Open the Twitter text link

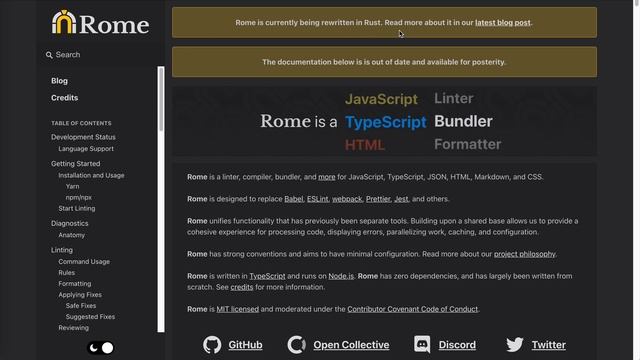pyautogui.click(x=549, y=345)
